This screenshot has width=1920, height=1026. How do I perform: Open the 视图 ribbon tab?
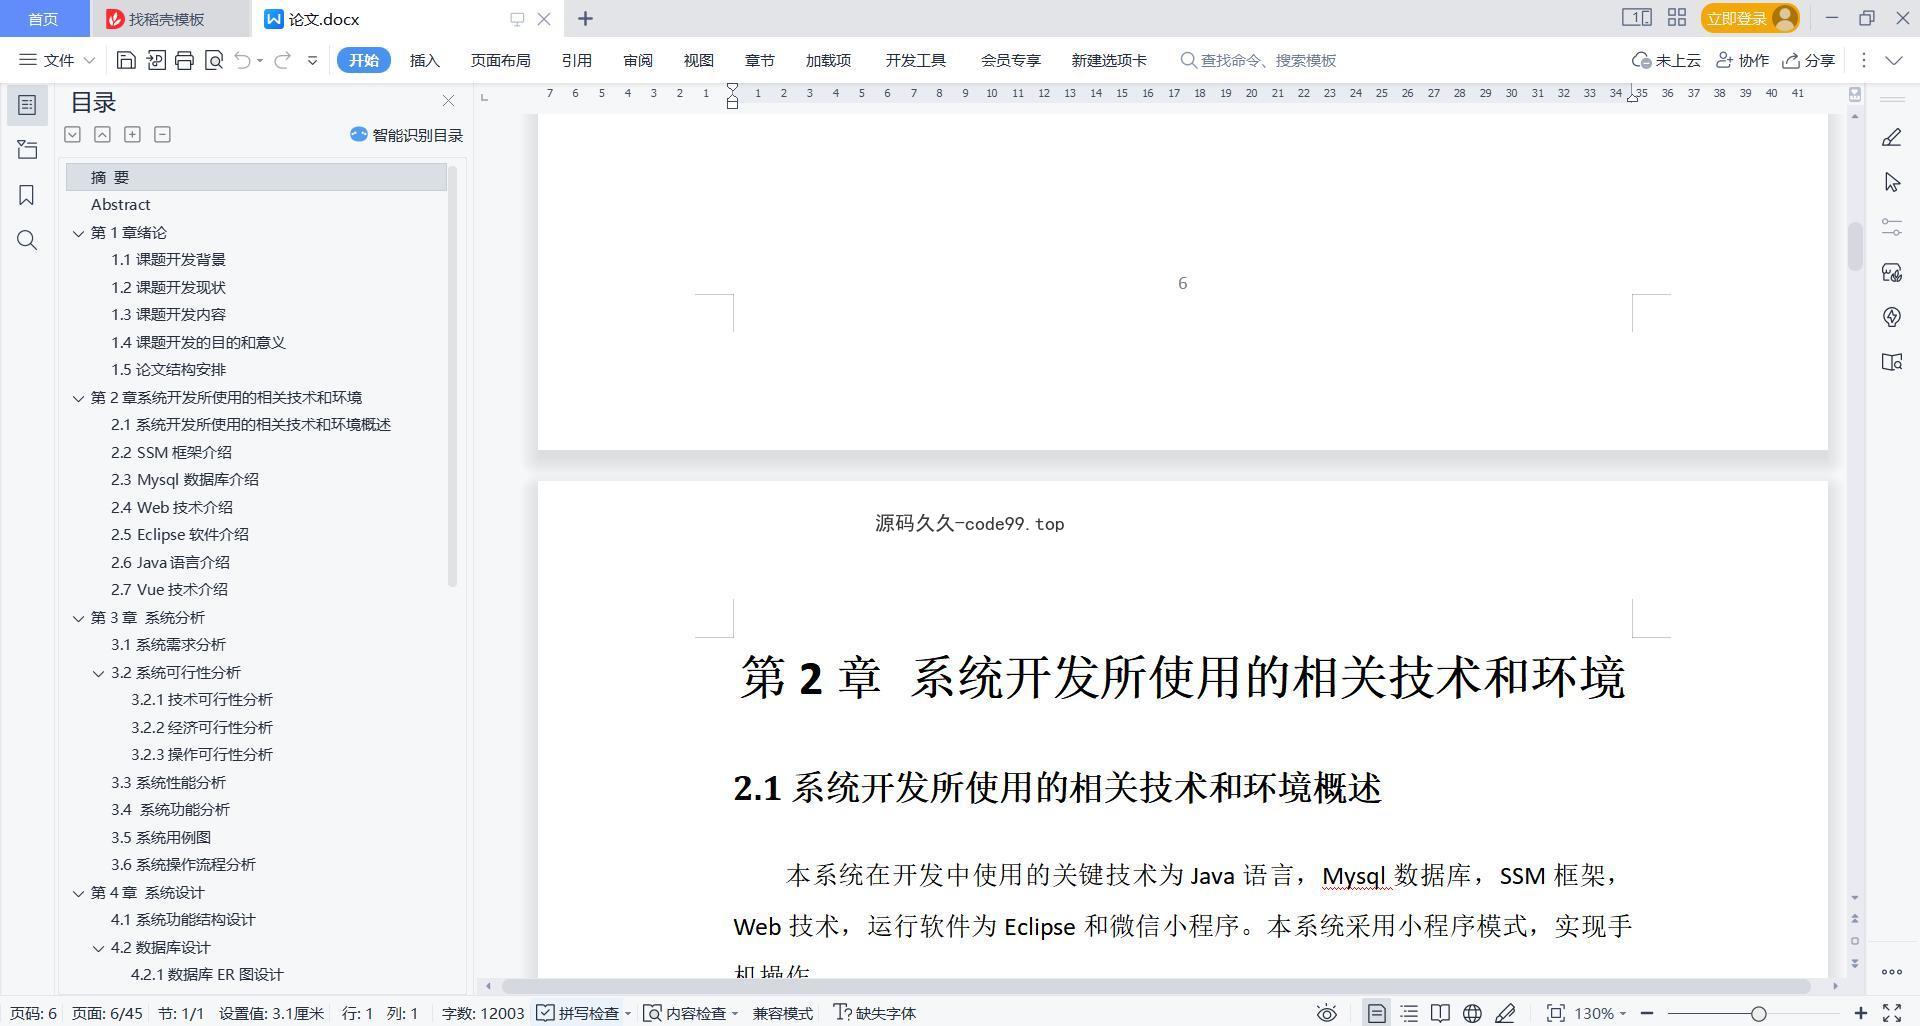(x=698, y=60)
